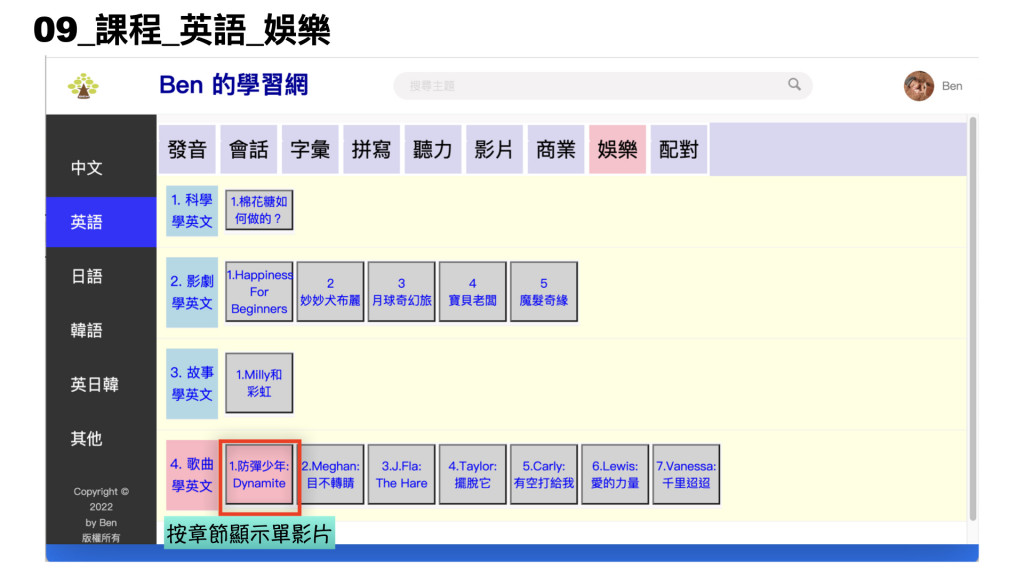Switch to the 娛樂 tab
The width and height of the screenshot is (1024, 576).
[x=617, y=150]
